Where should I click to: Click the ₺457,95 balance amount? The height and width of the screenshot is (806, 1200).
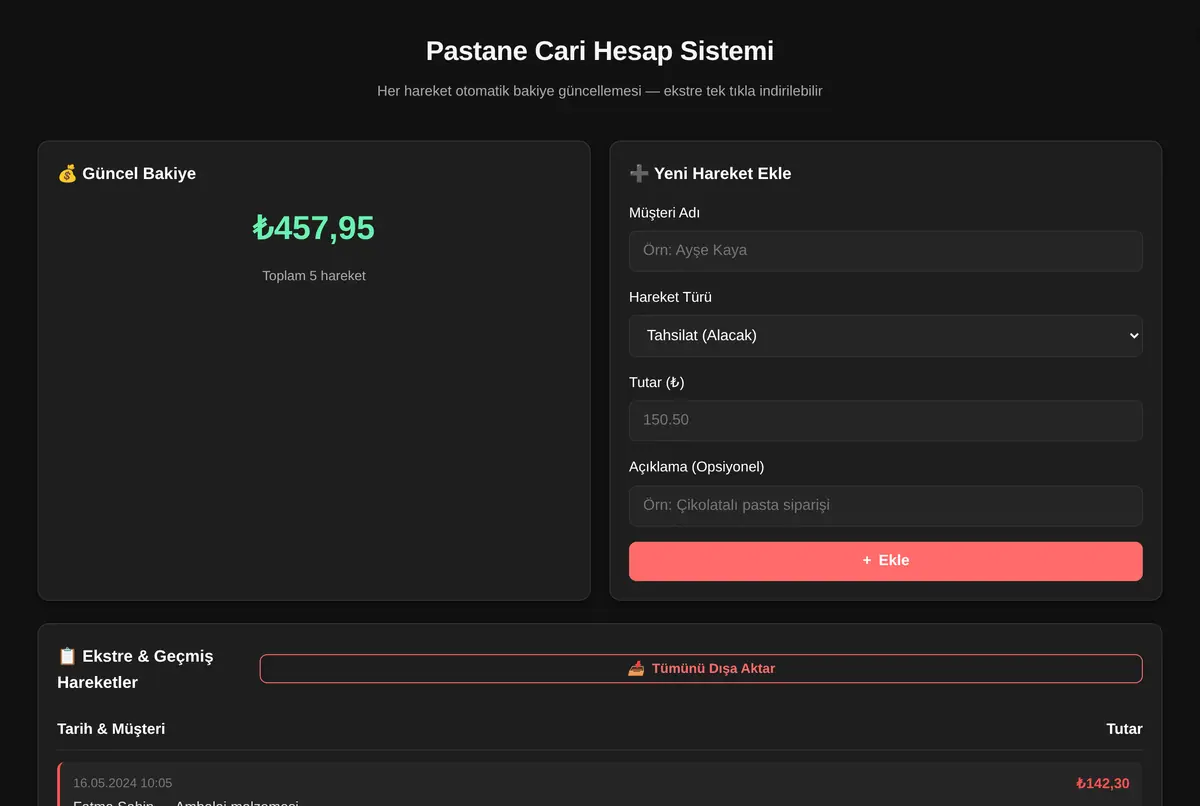pos(314,228)
